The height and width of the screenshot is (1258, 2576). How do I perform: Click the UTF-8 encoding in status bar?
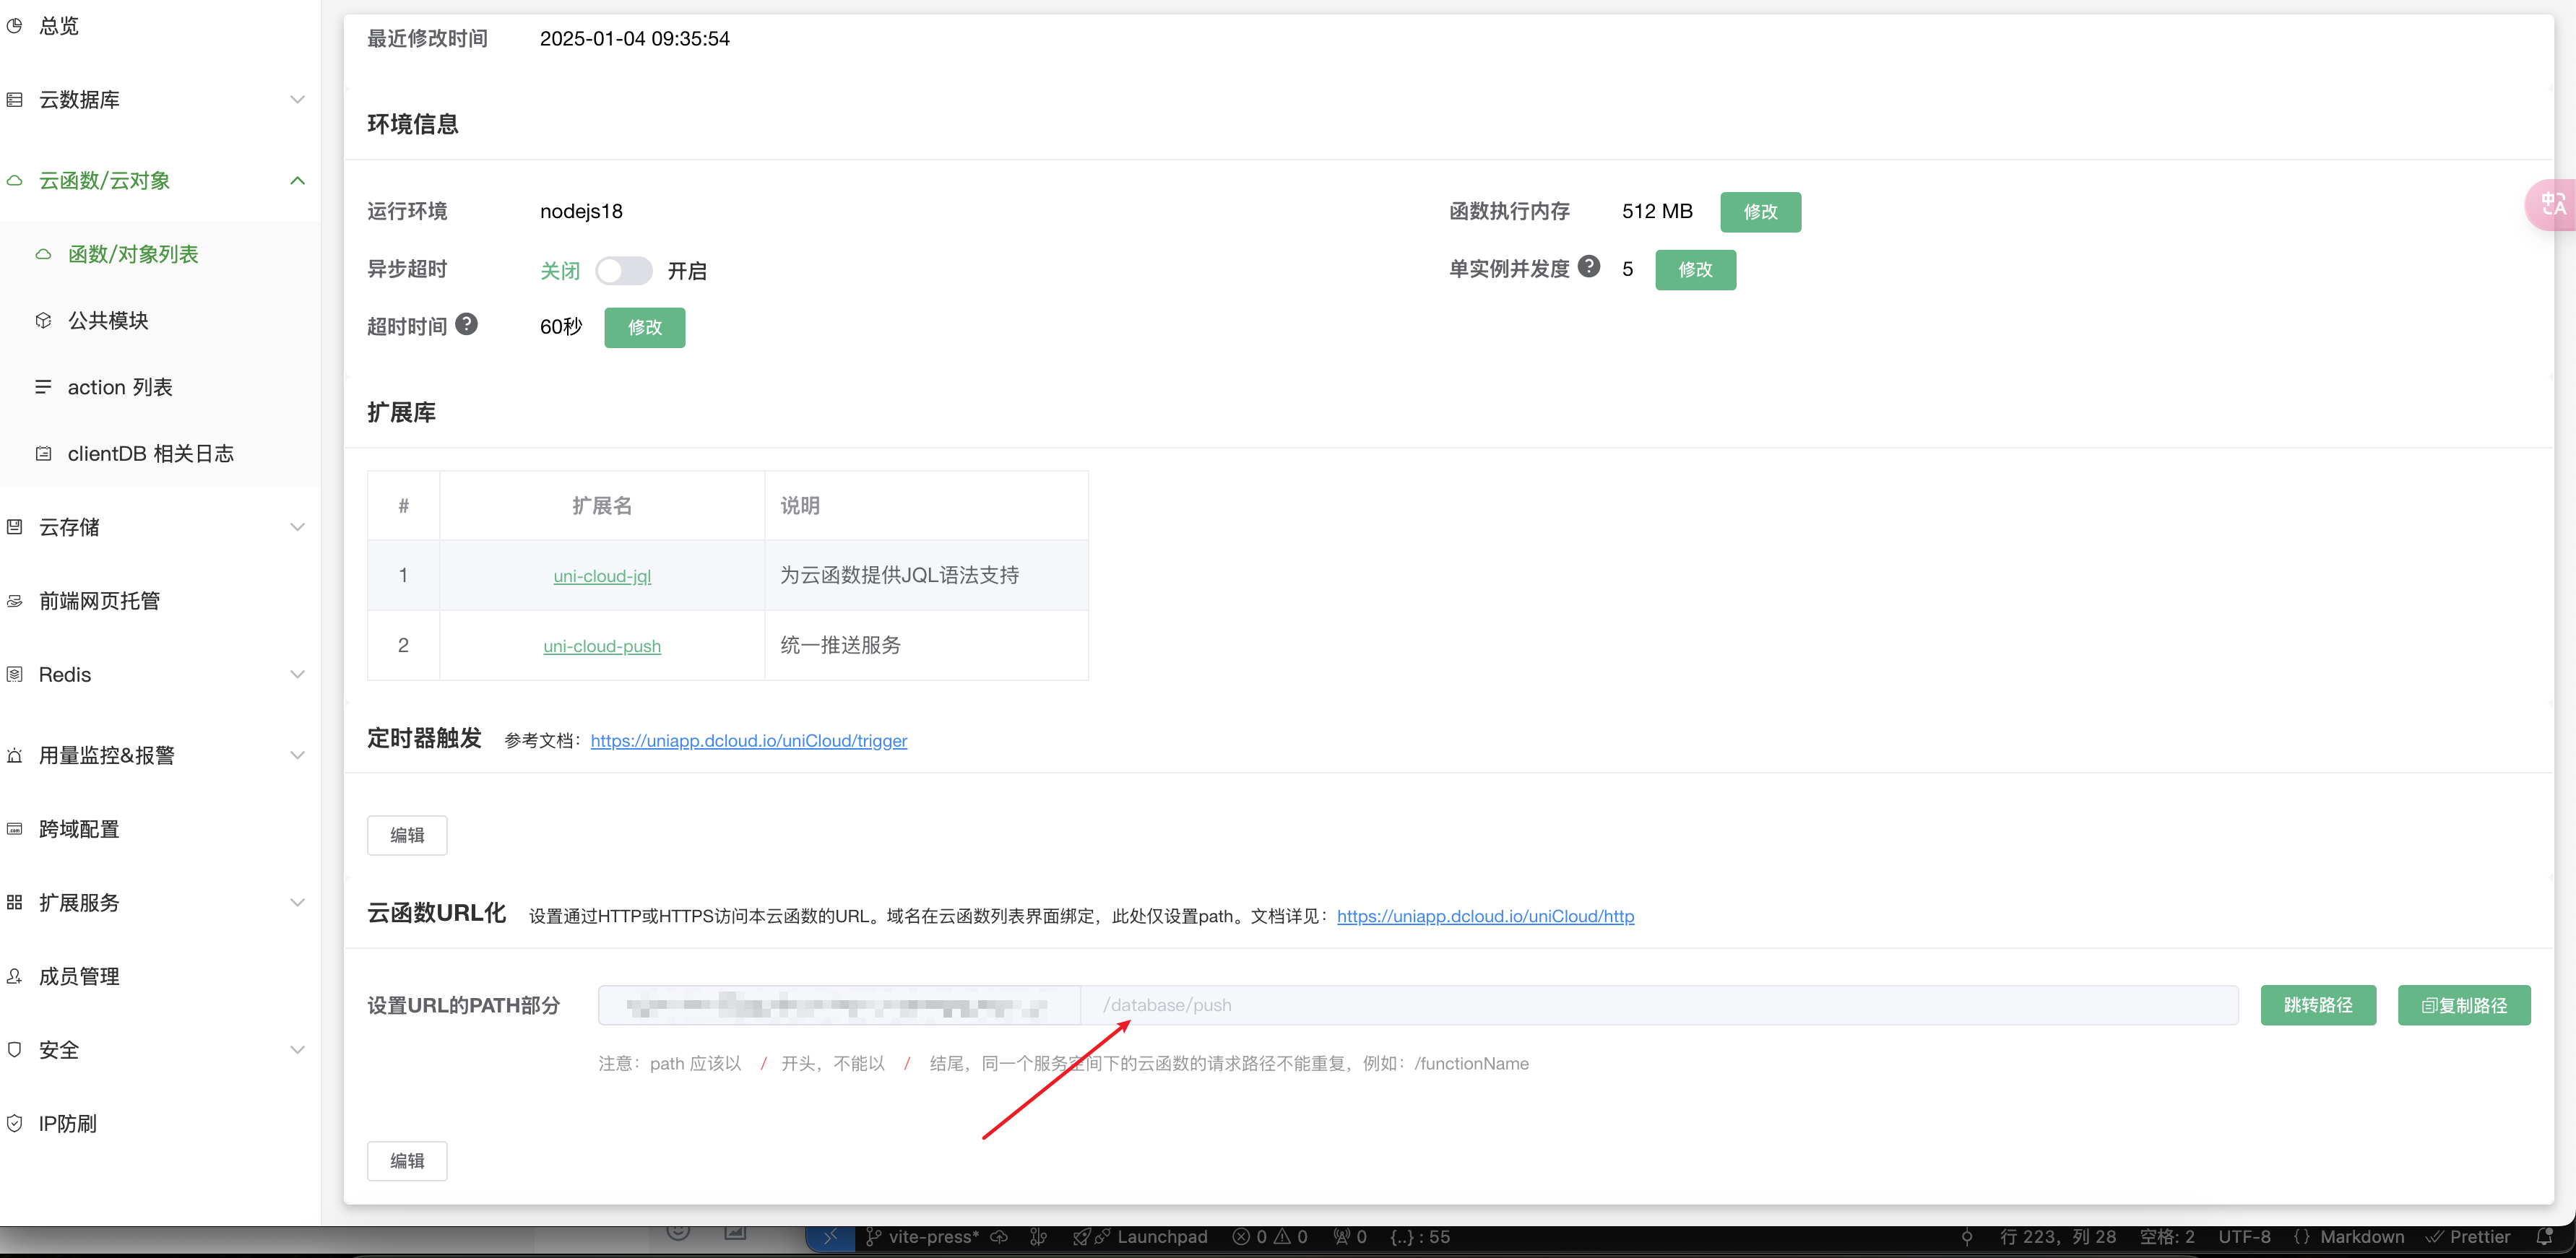[2244, 1237]
